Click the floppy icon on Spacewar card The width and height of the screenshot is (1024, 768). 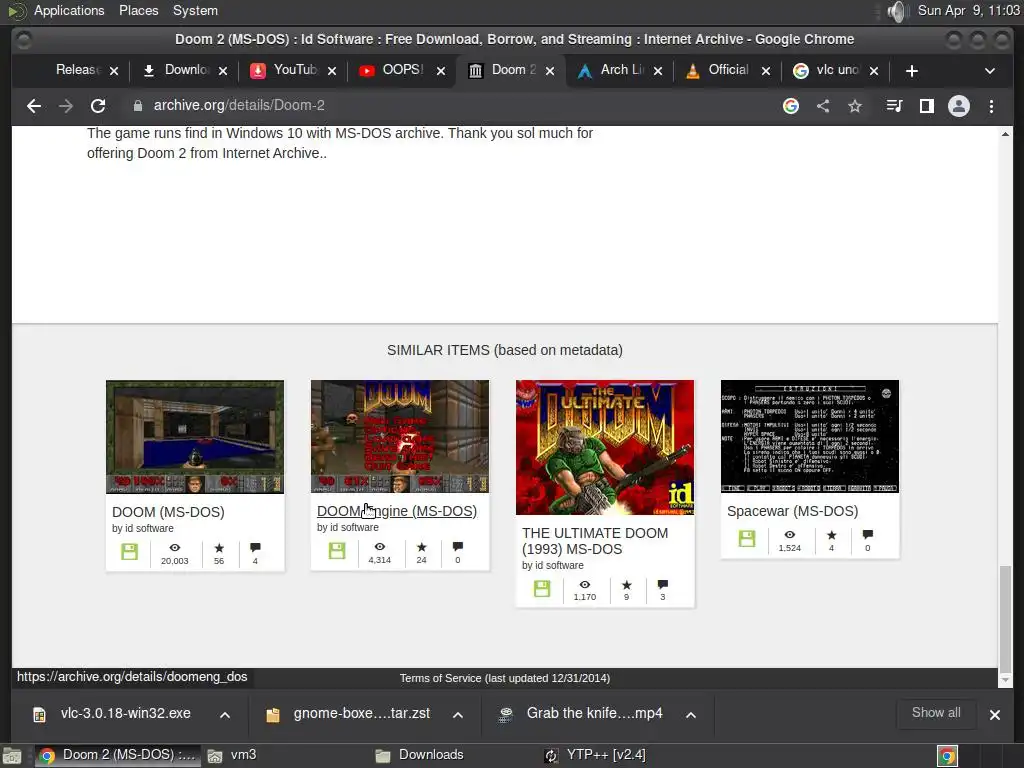[747, 539]
